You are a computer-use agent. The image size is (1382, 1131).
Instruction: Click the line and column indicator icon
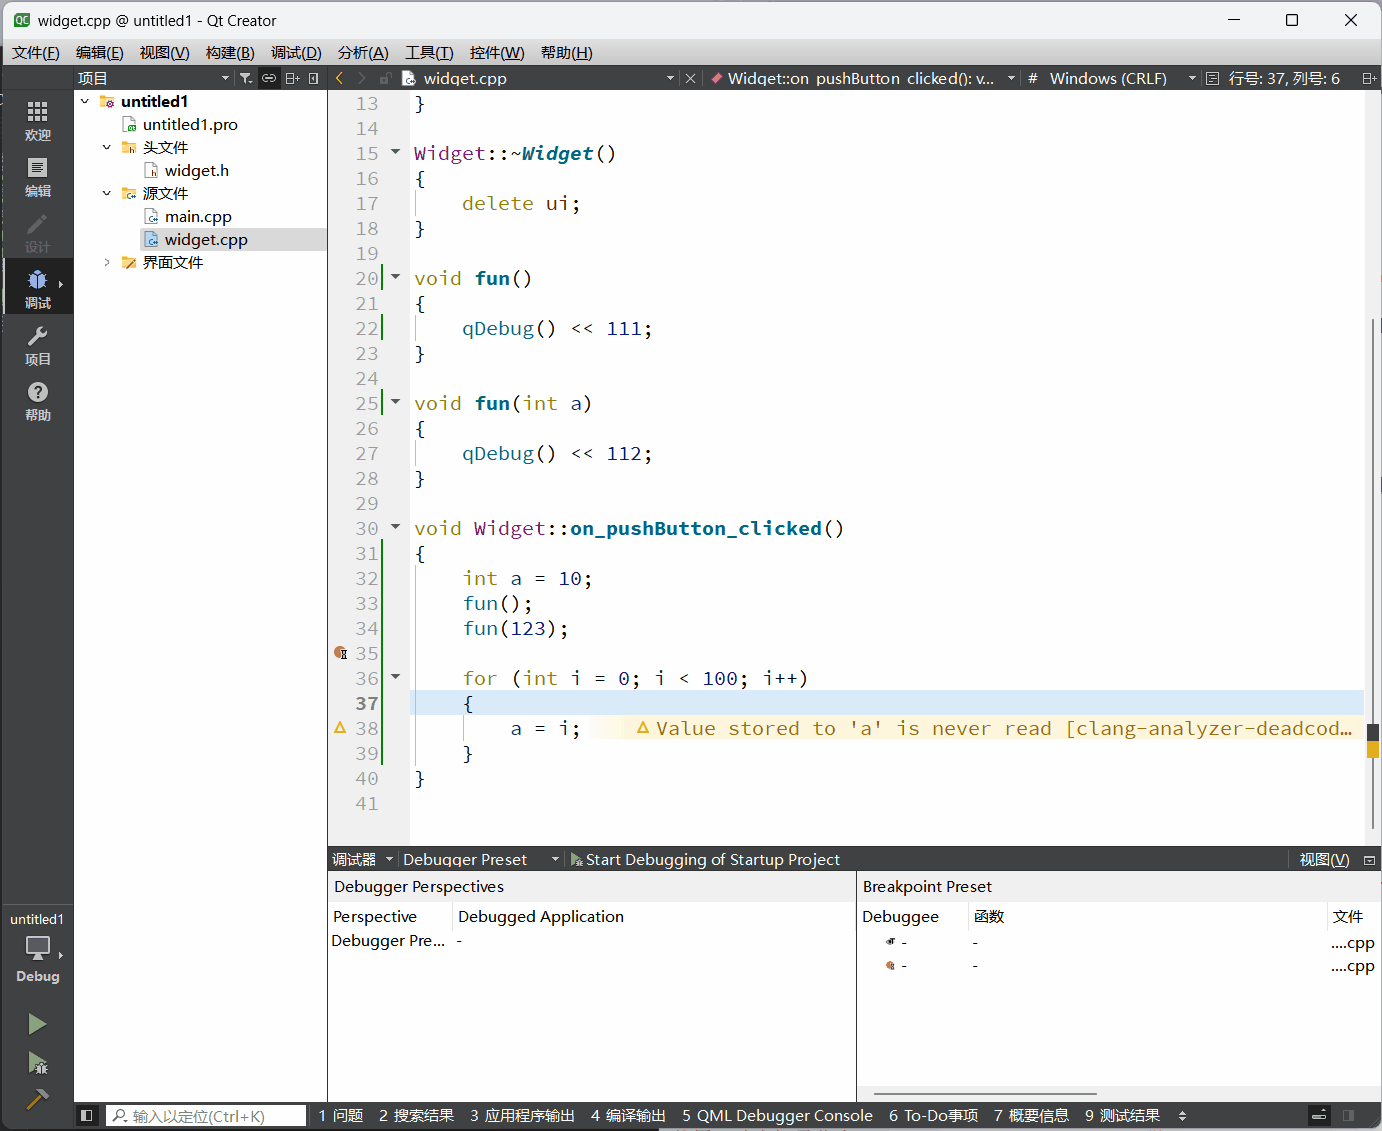coord(1212,78)
